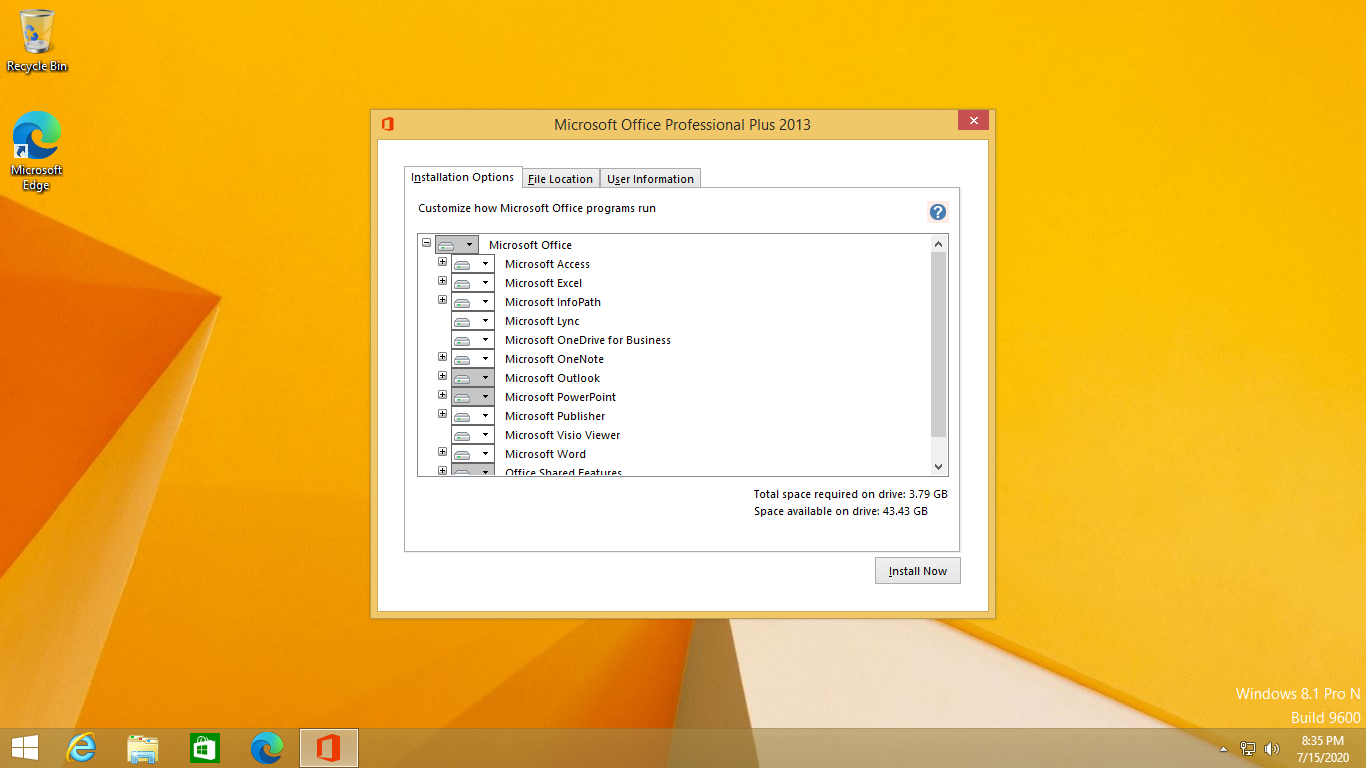1366x768 pixels.
Task: Open File Explorer from taskbar
Action: [x=143, y=748]
